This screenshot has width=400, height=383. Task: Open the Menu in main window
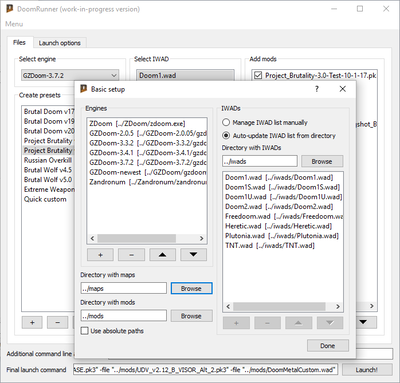point(14,24)
